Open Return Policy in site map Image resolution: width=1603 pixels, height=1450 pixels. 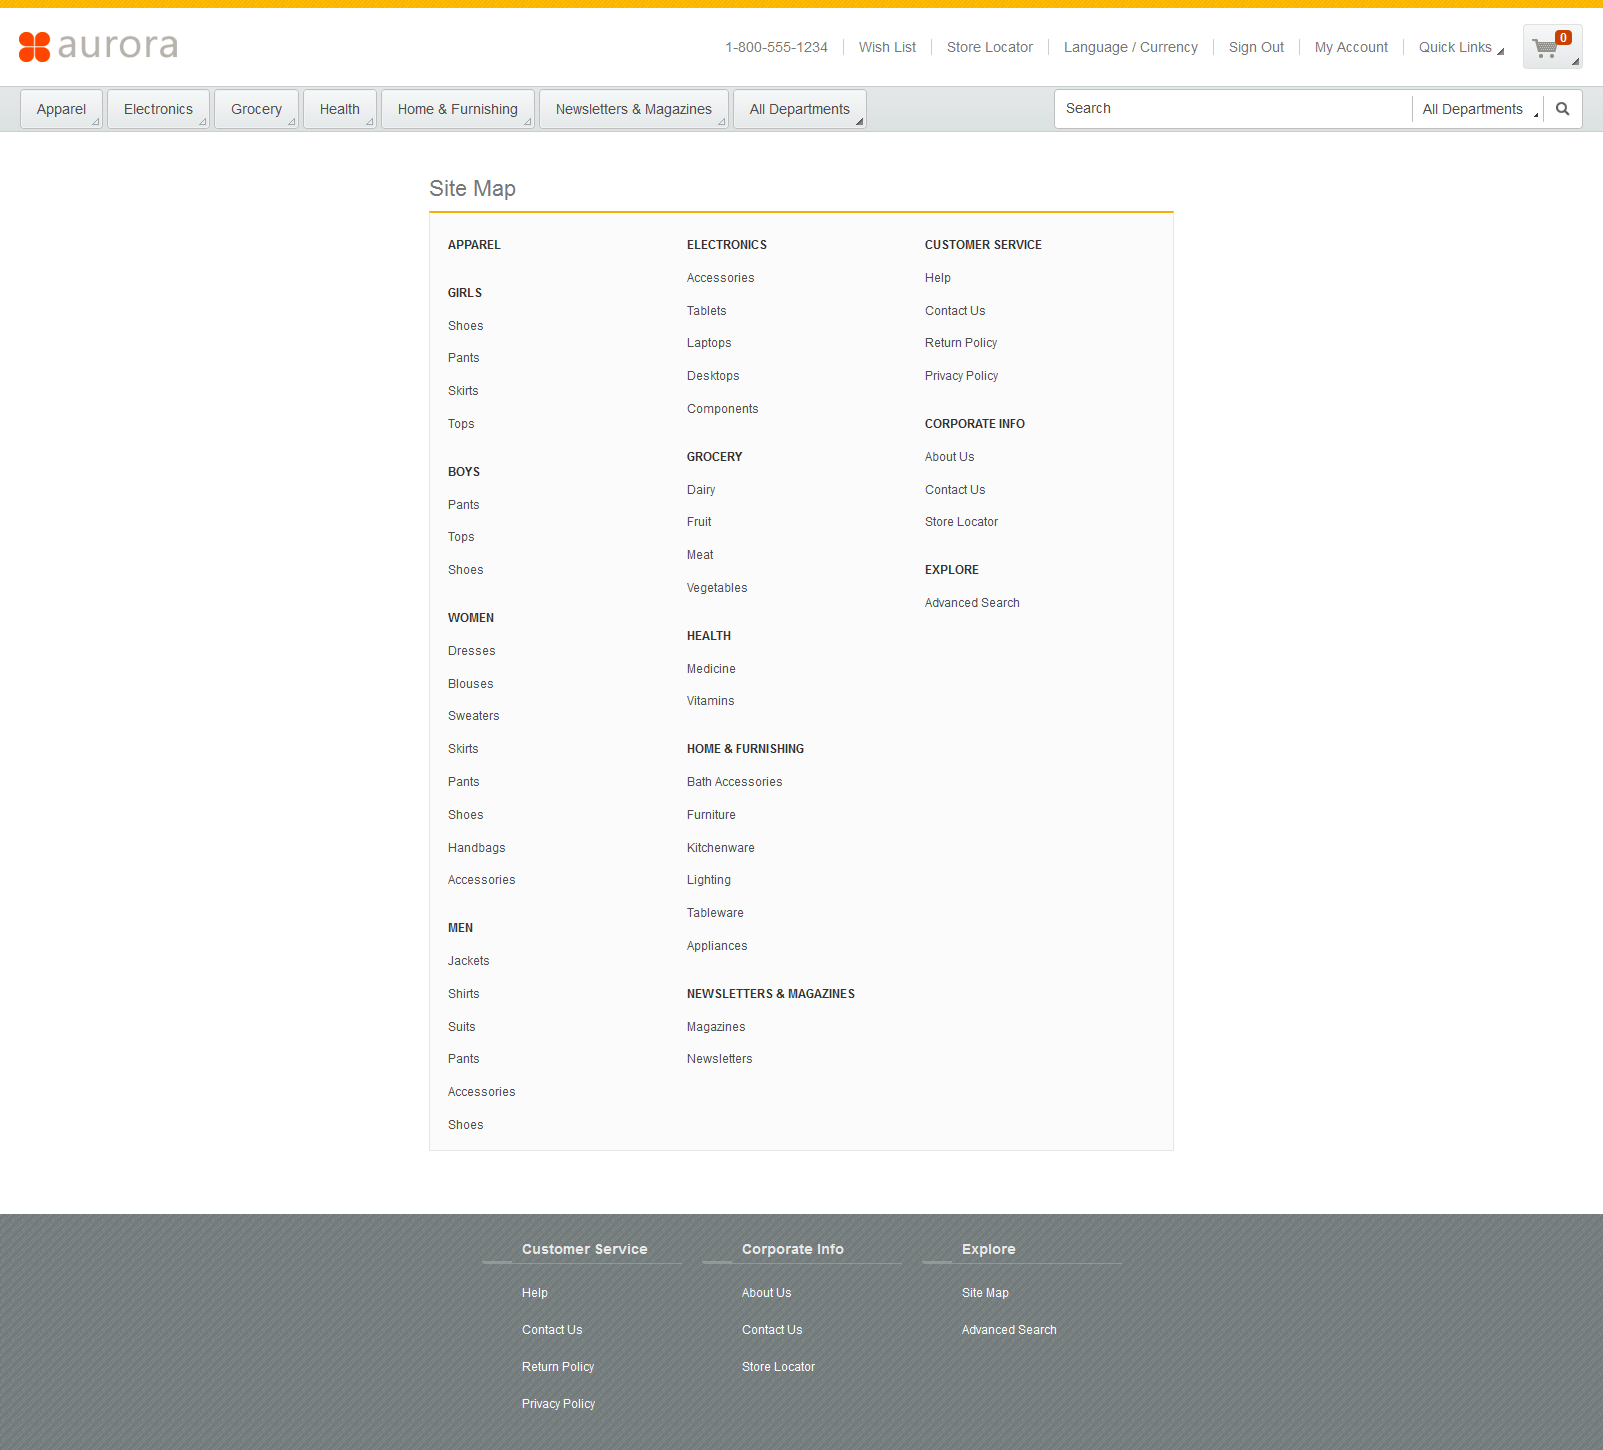point(961,343)
